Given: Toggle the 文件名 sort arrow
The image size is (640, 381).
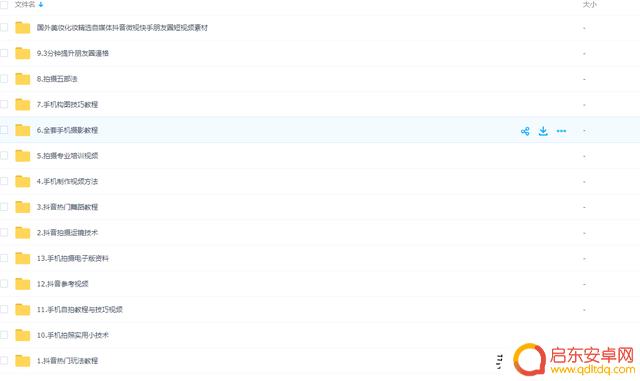Looking at the screenshot, I should pyautogui.click(x=41, y=5).
